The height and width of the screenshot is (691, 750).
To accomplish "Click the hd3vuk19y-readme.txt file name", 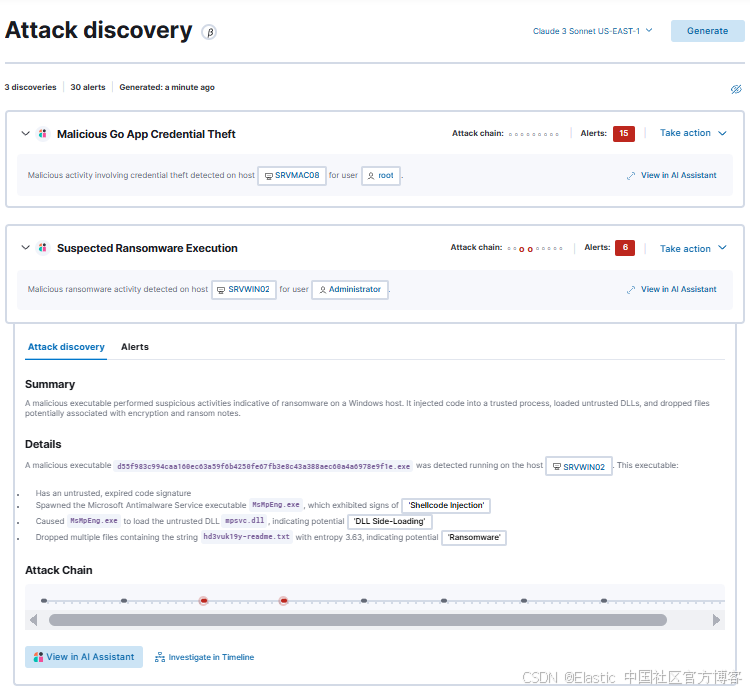I will pos(246,537).
